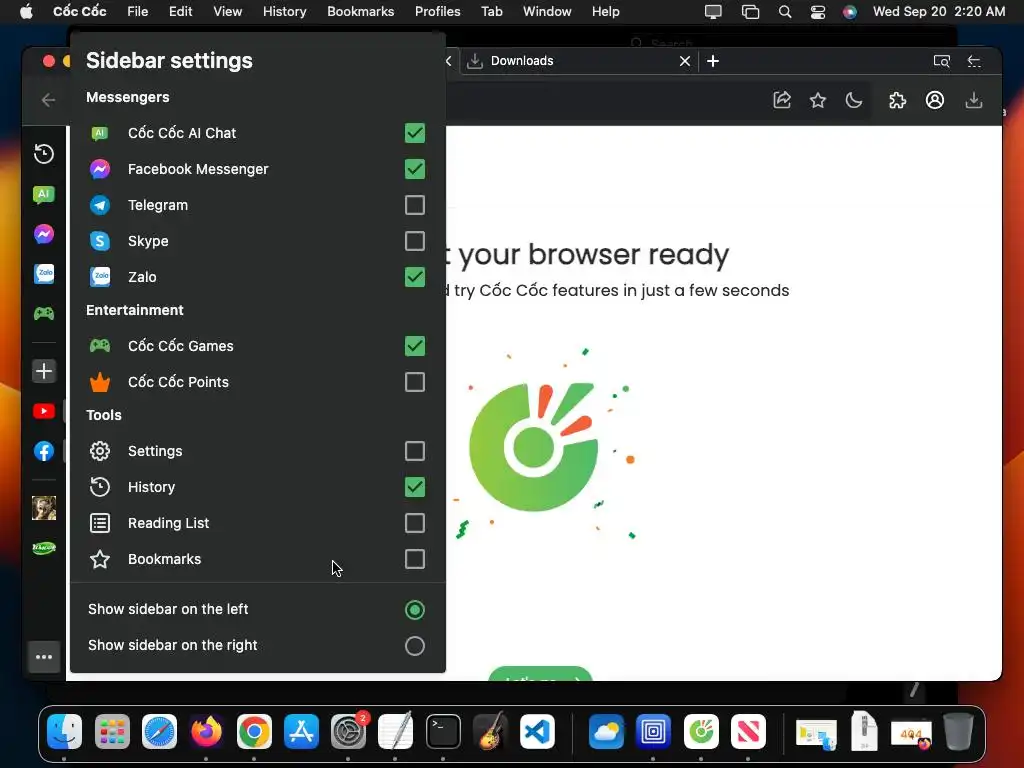Image resolution: width=1024 pixels, height=768 pixels.
Task: Click Skype label in Messengers list
Action: pyautogui.click(x=148, y=241)
